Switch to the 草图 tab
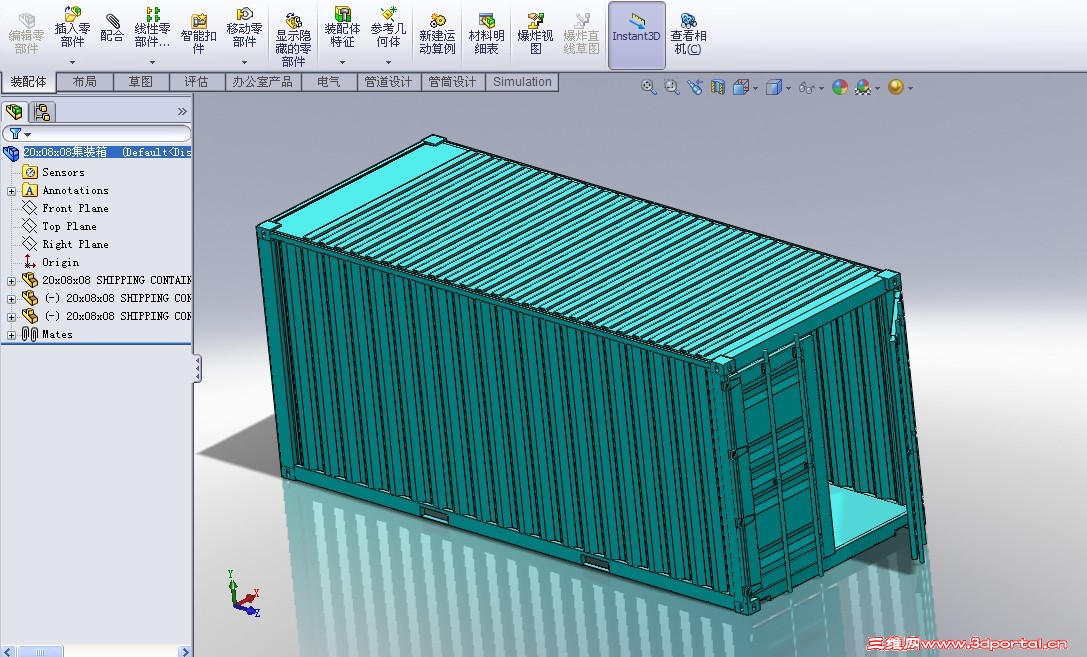 141,82
